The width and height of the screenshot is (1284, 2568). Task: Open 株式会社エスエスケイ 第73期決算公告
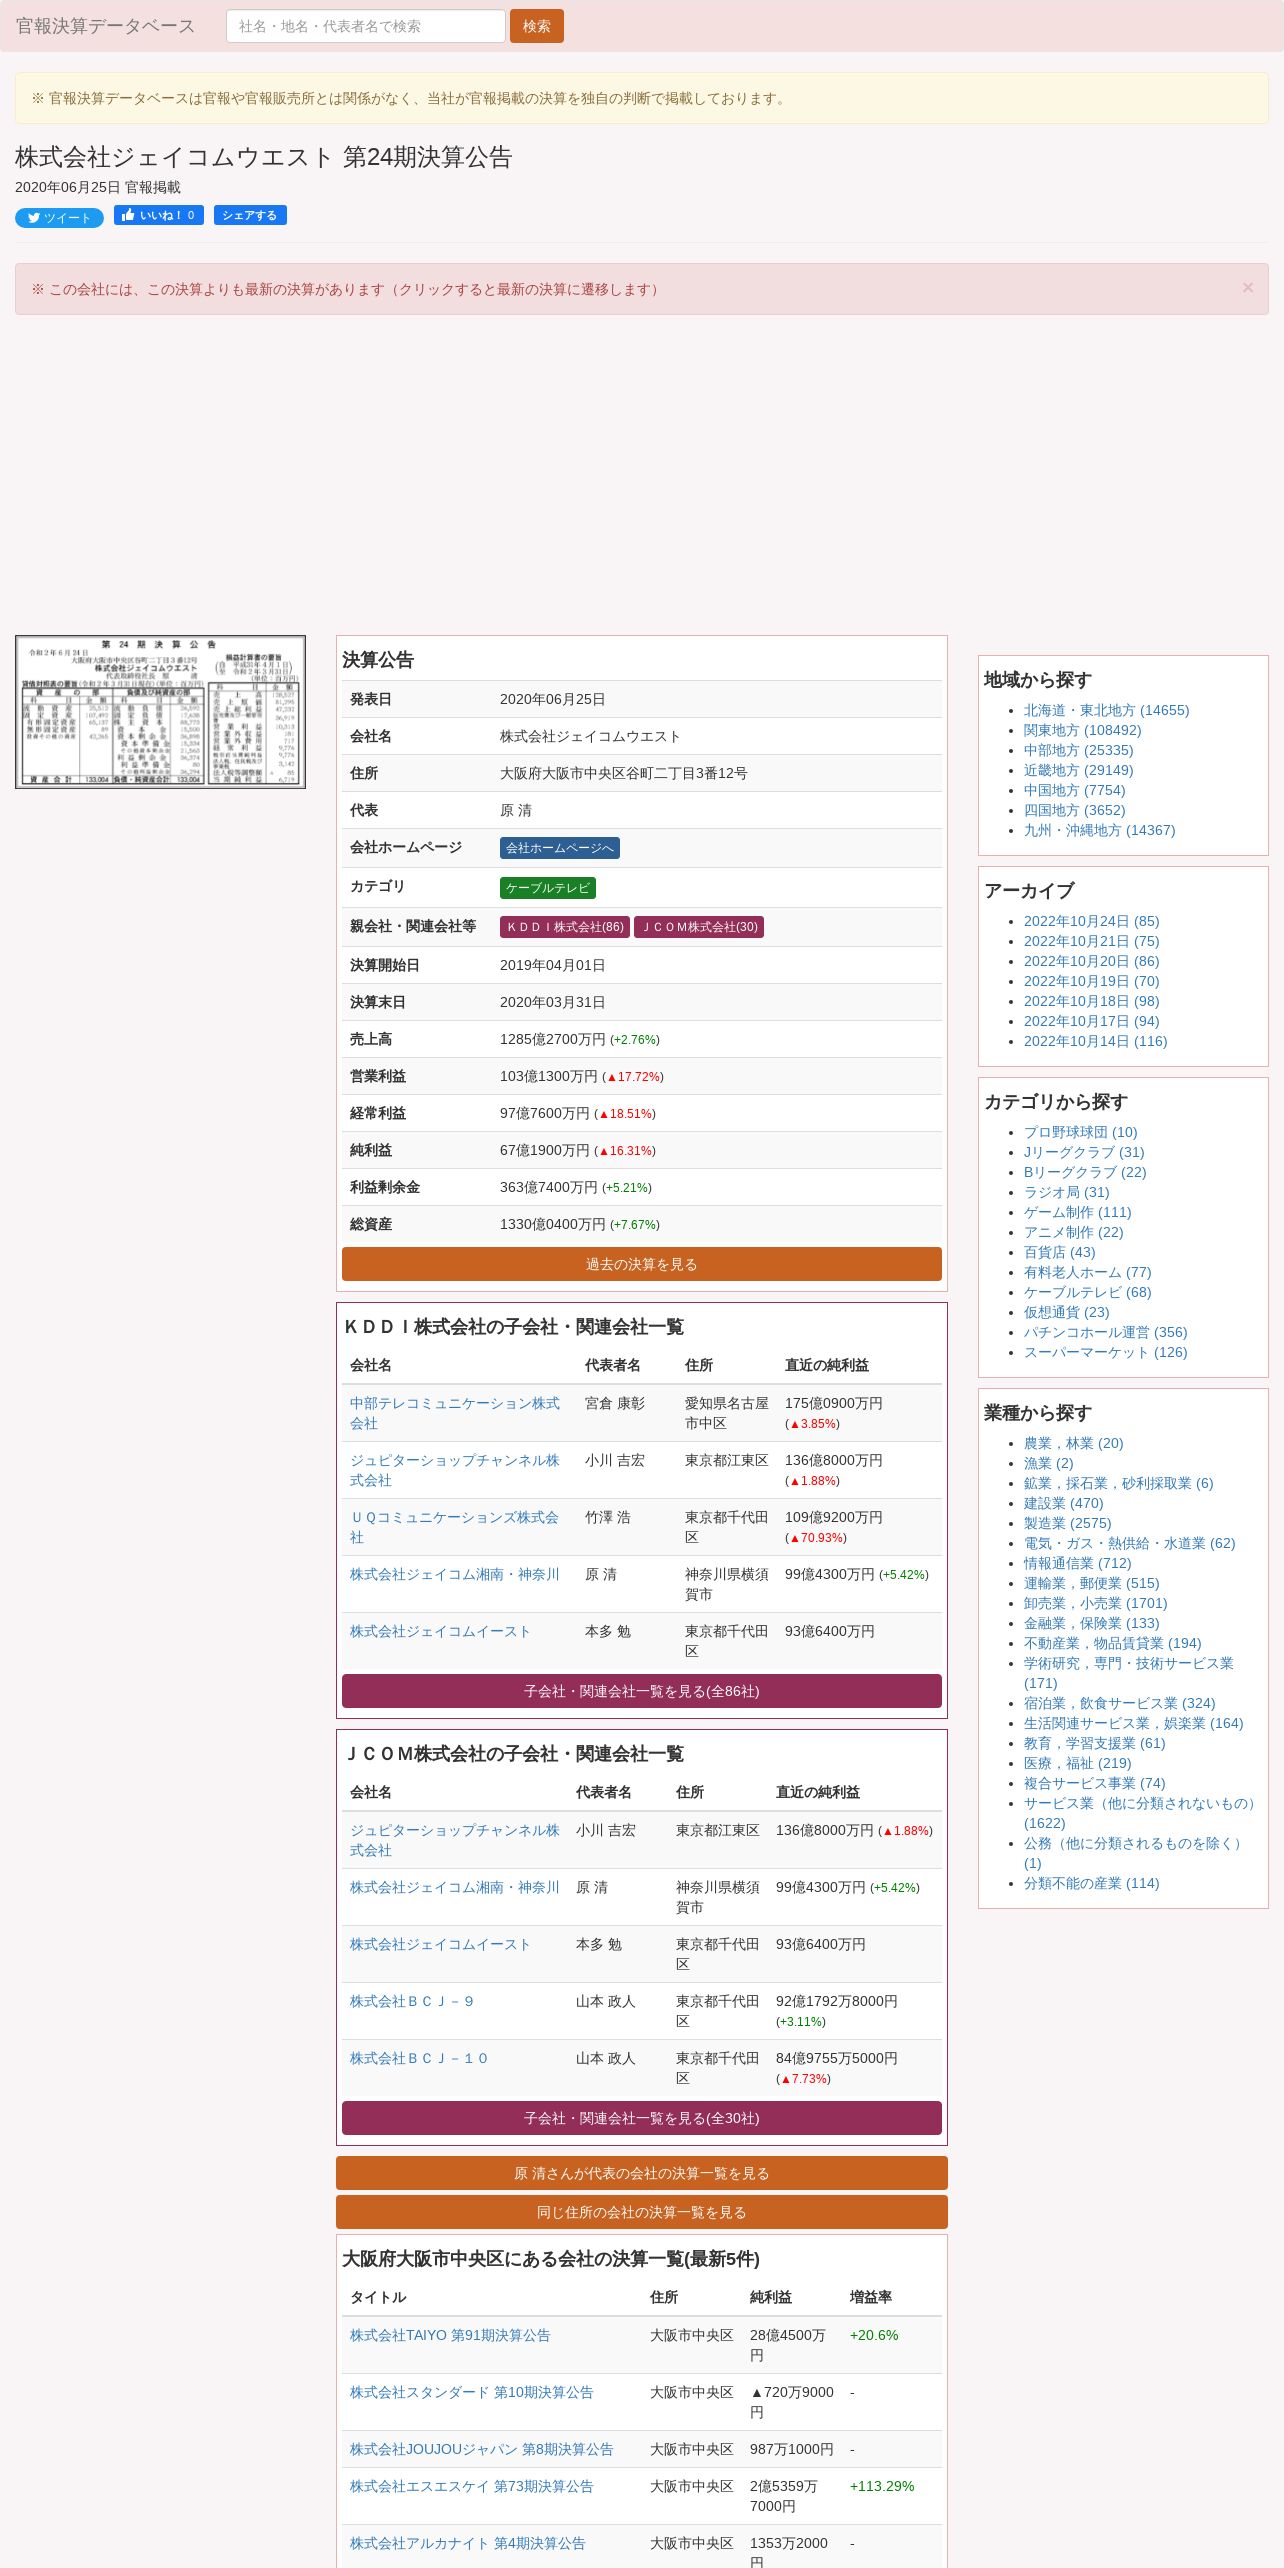click(472, 2486)
